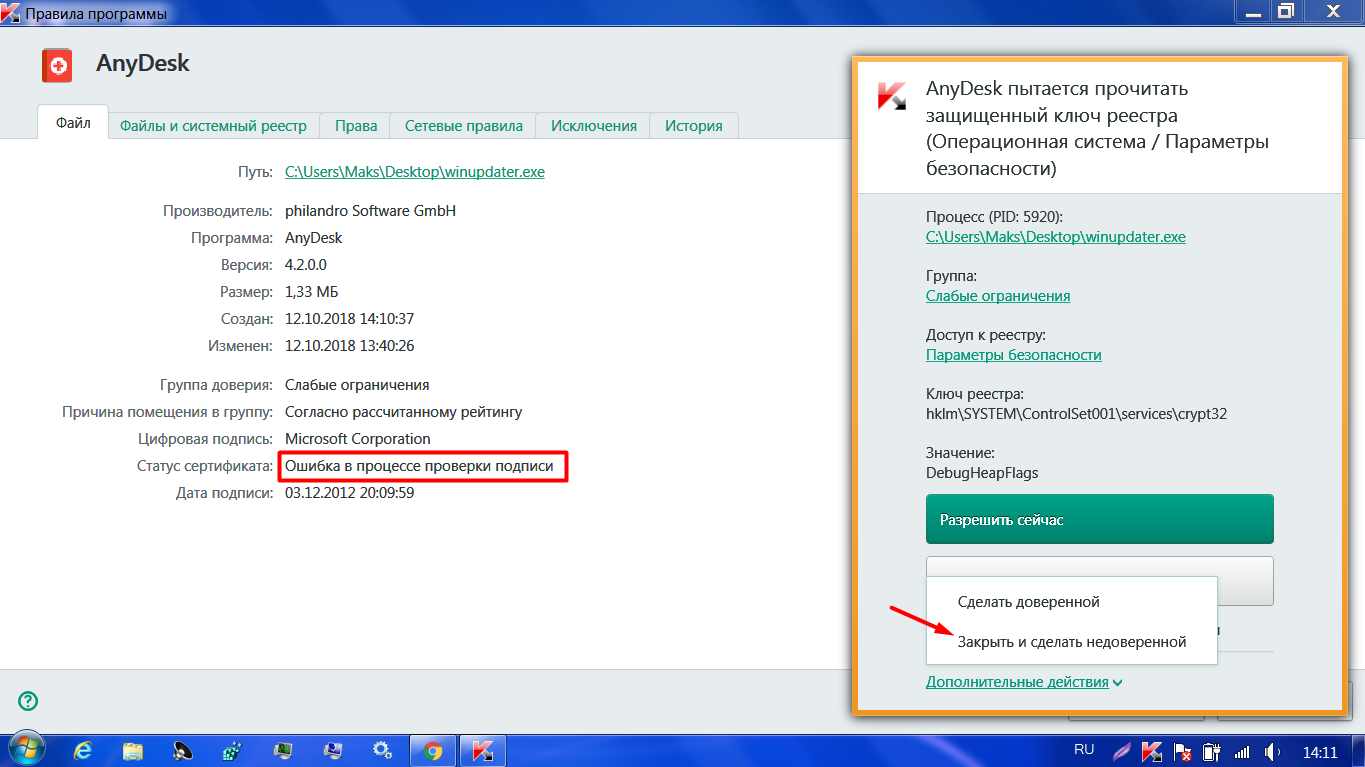Click the manufacturer value philandro Software GmbH

coord(370,211)
